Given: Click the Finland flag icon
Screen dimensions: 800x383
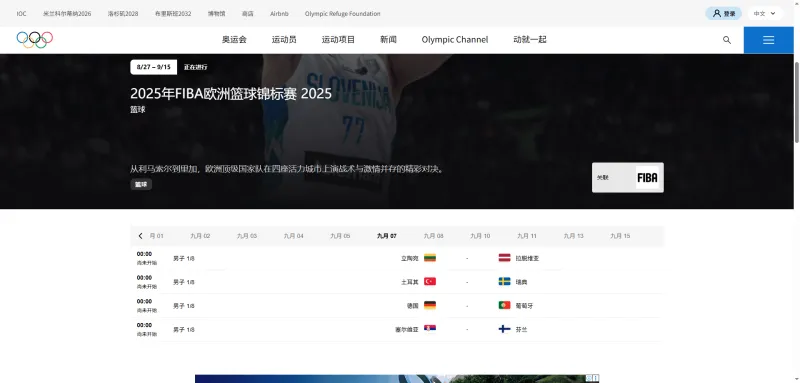Looking at the screenshot, I should tap(504, 329).
